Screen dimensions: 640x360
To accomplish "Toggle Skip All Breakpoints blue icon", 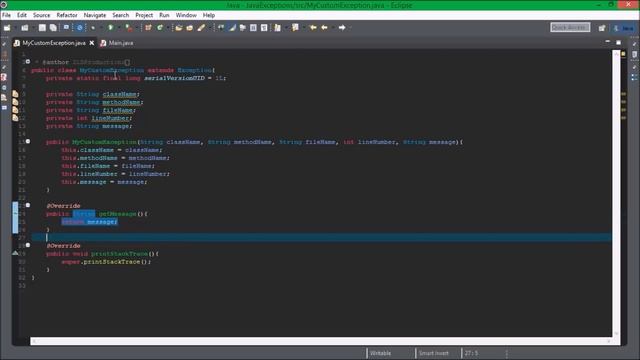I will pos(80,28).
